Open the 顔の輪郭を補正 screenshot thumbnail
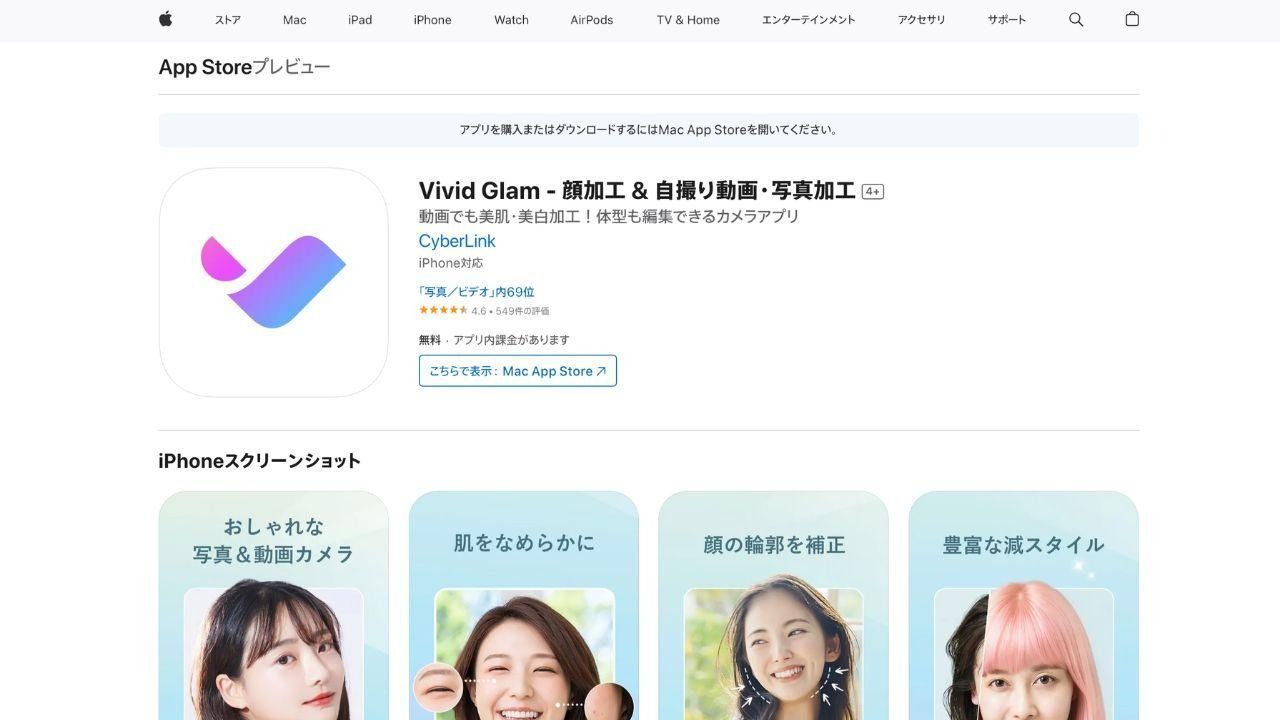Image resolution: width=1280 pixels, height=720 pixels. (774, 605)
